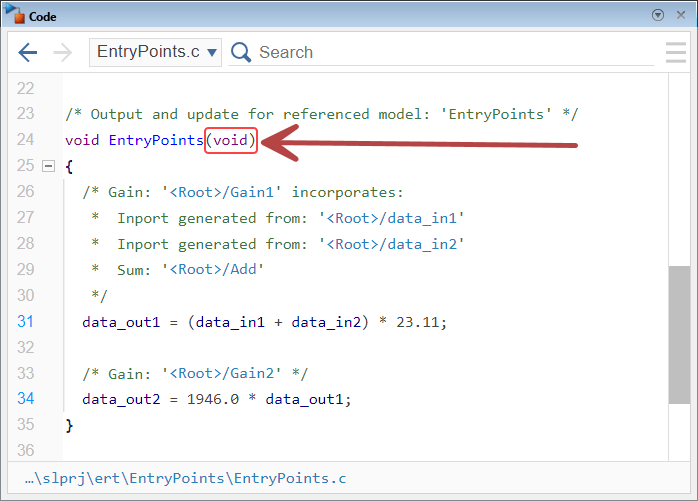Click the 'Output and update' comment line
Screen dimensions: 698x501
[x=321, y=114]
